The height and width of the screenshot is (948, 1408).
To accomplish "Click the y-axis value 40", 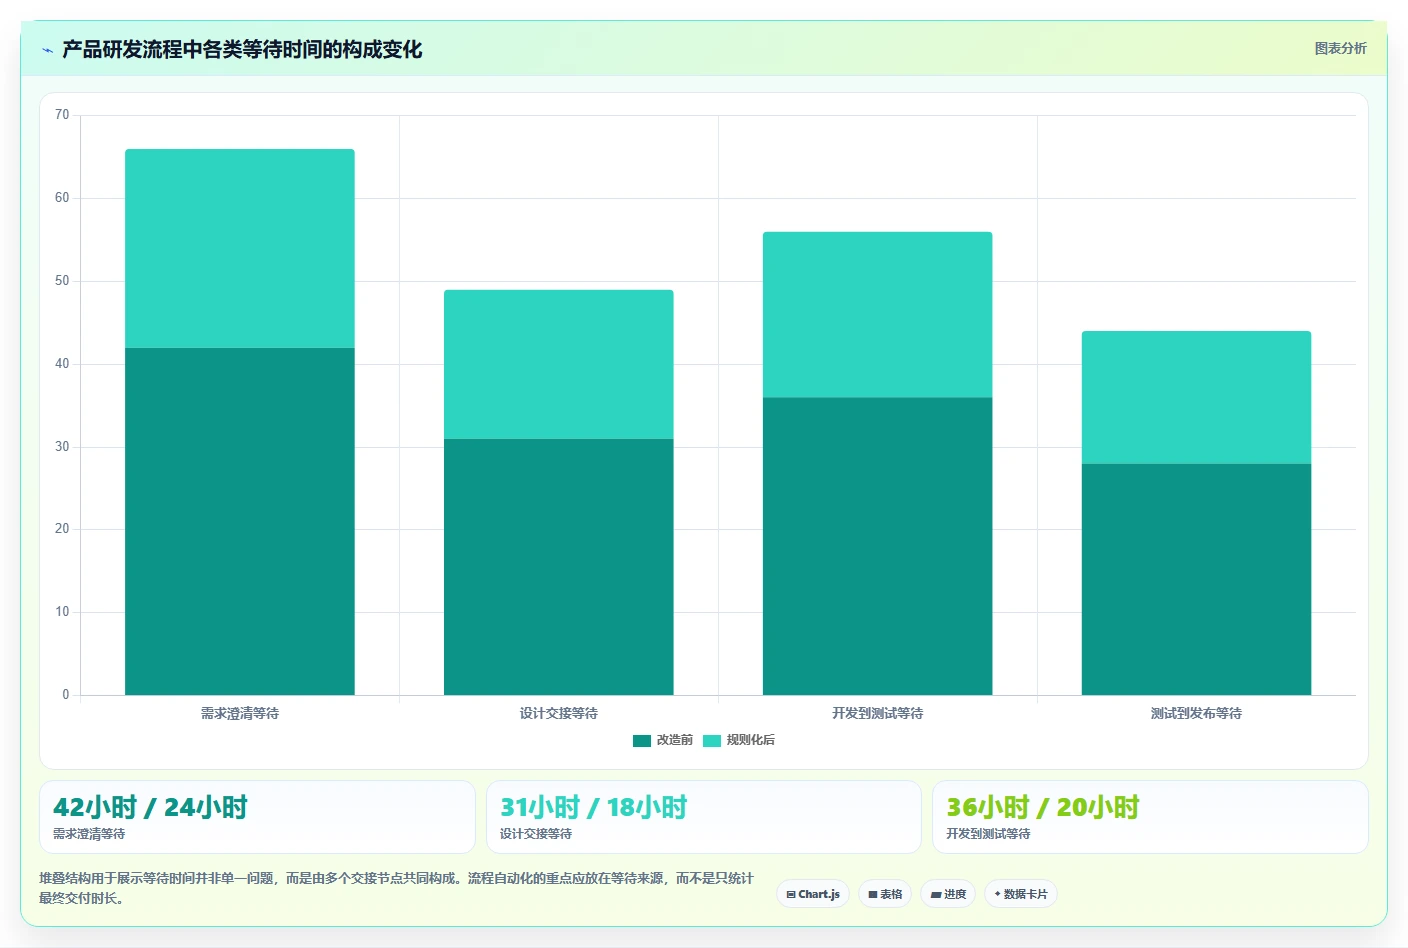I will 62,364.
